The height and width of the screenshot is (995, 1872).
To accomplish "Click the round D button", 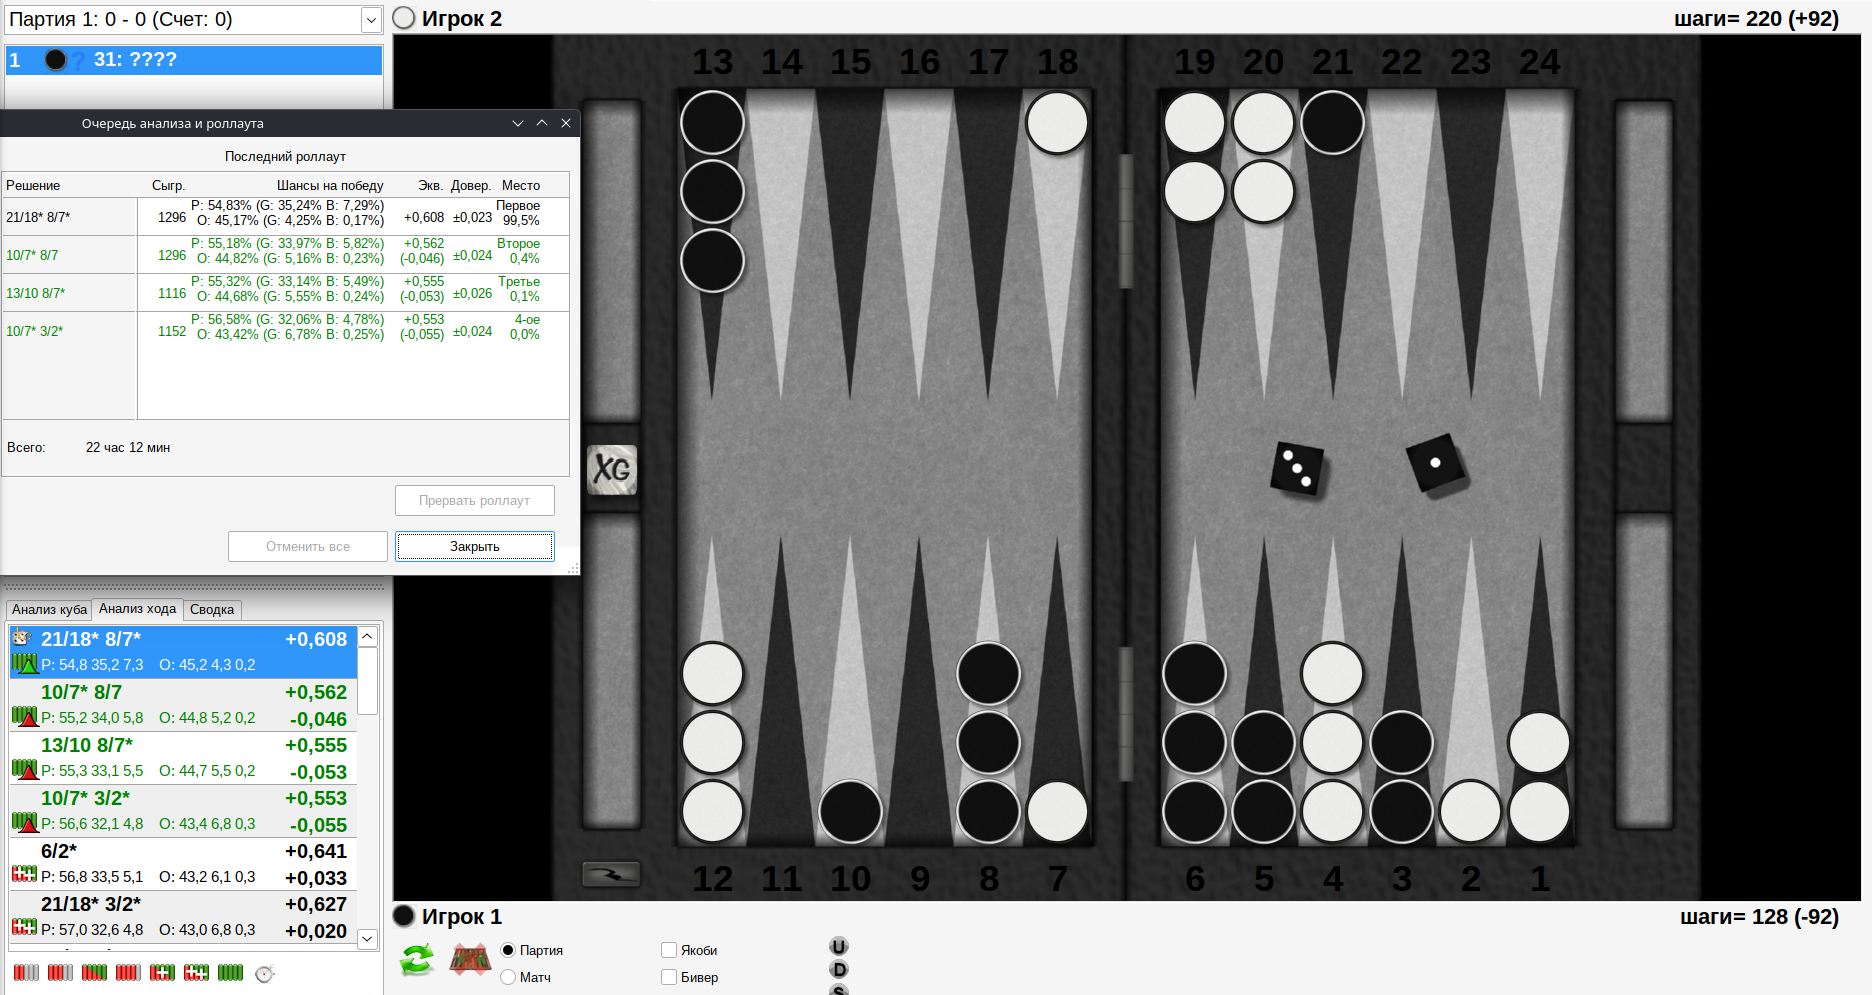I will [x=839, y=969].
